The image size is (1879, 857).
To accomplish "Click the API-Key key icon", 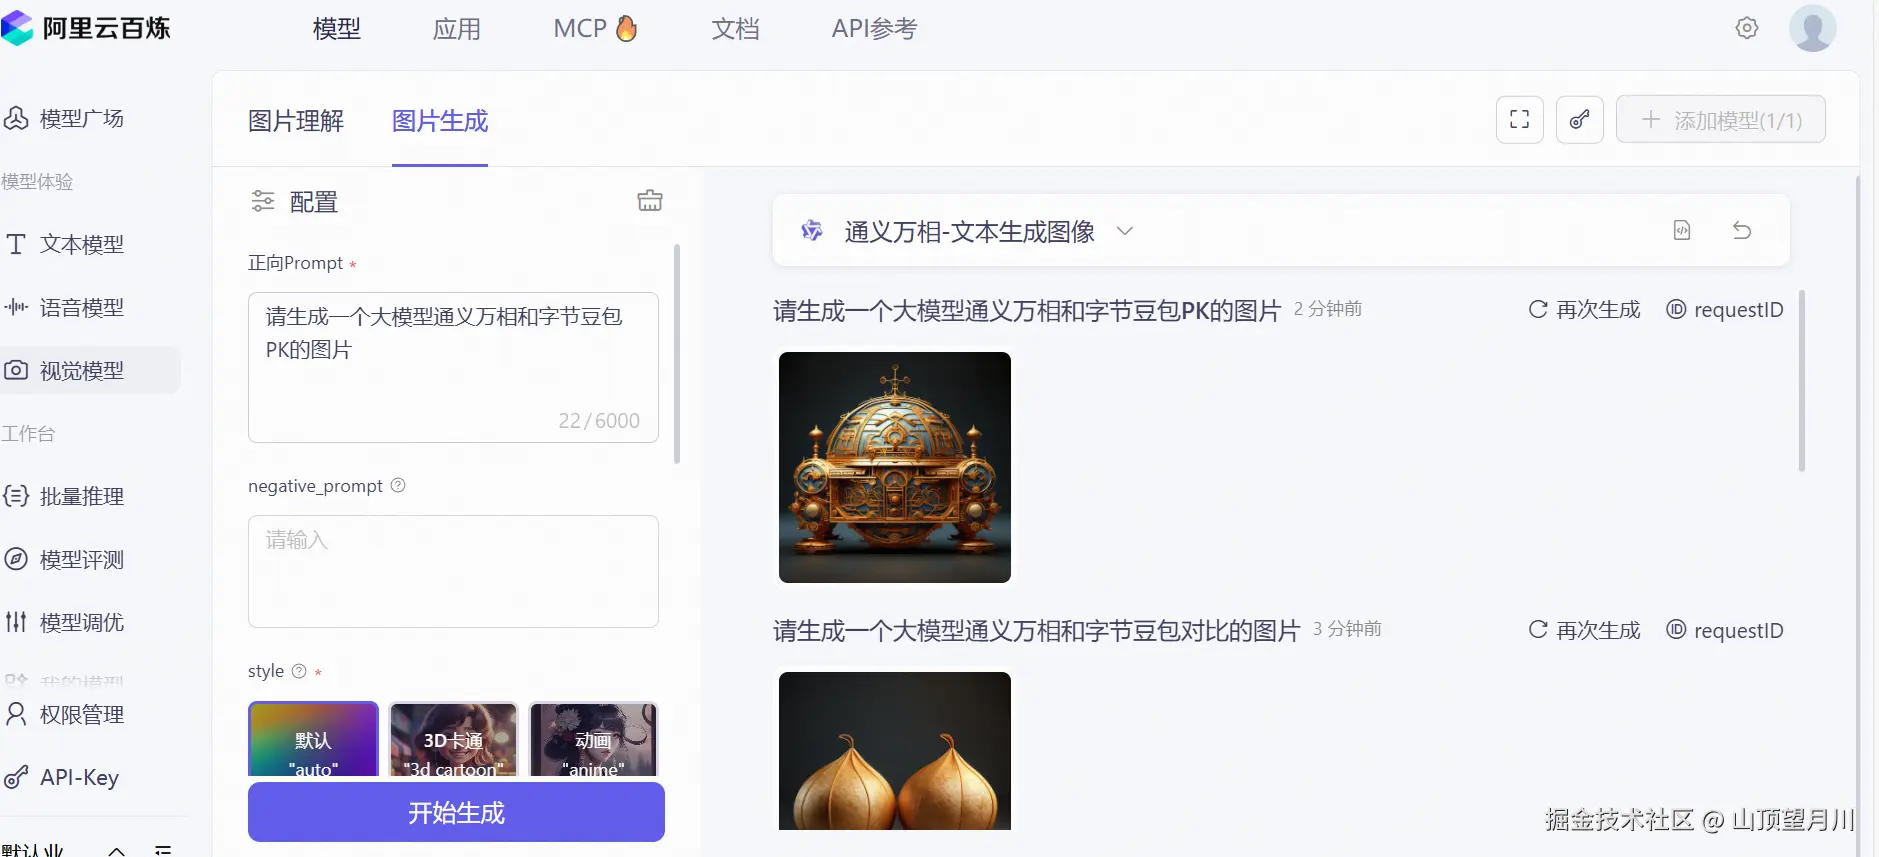I will 16,777.
